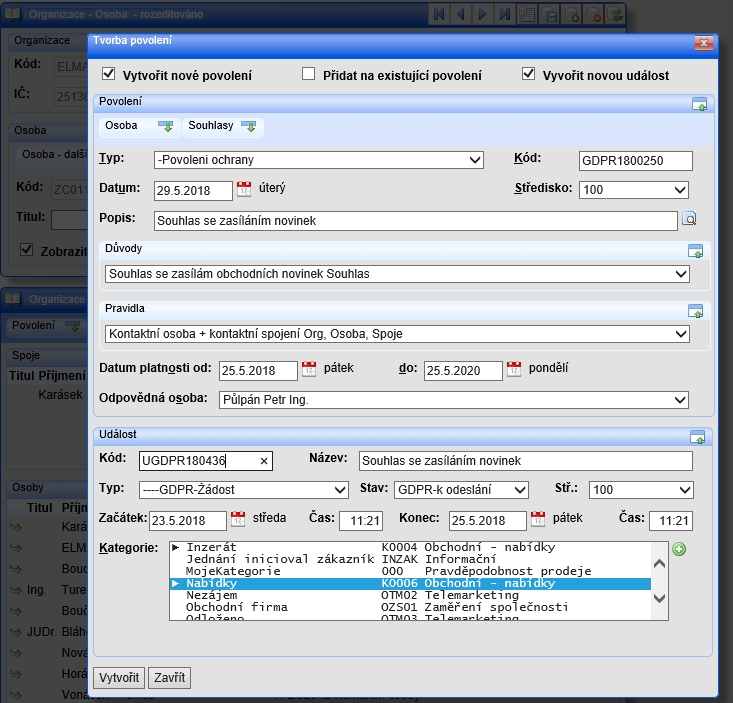The width and height of the screenshot is (733, 703).
Task: Close the Tvorba povolení dialog
Action: [704, 43]
